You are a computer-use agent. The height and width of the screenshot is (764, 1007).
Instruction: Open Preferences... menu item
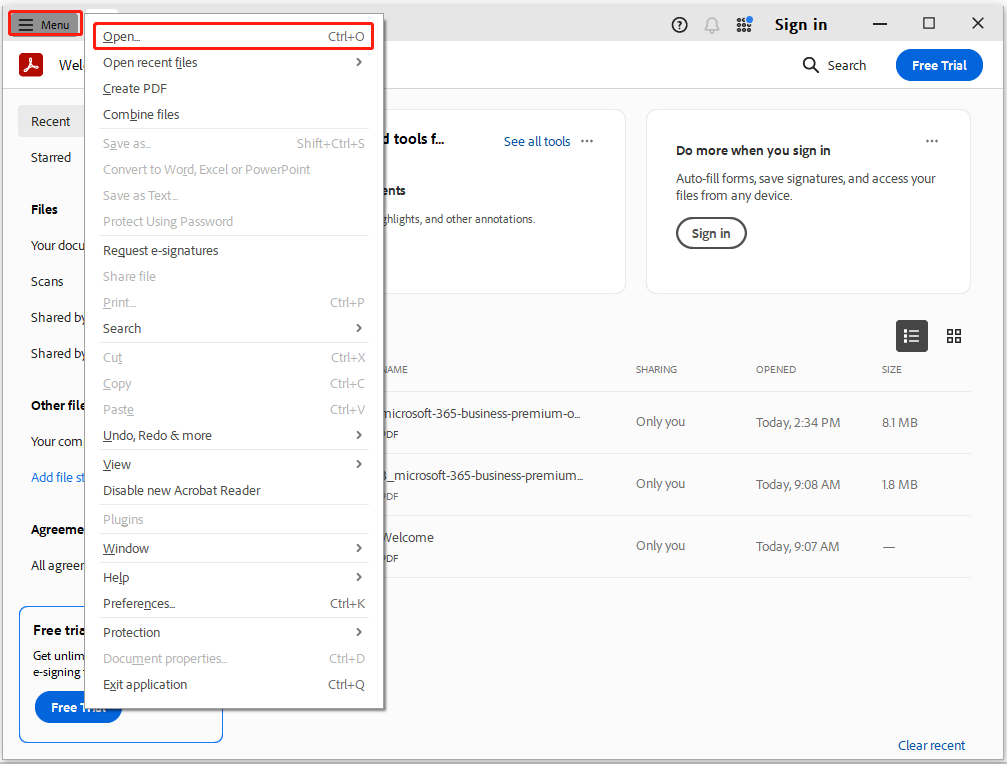pyautogui.click(x=234, y=603)
